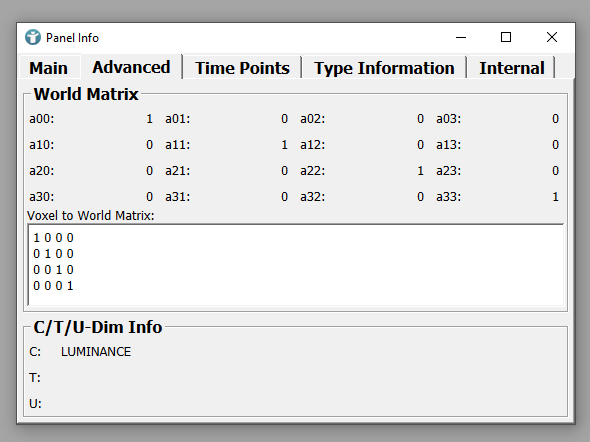Click the a11 matrix value
The width and height of the screenshot is (590, 442).
284,145
